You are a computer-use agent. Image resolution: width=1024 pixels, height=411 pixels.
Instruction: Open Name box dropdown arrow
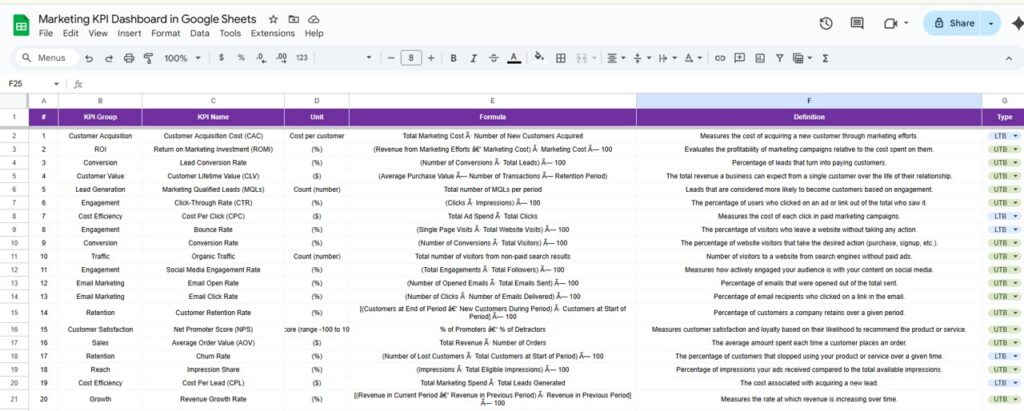pos(56,84)
